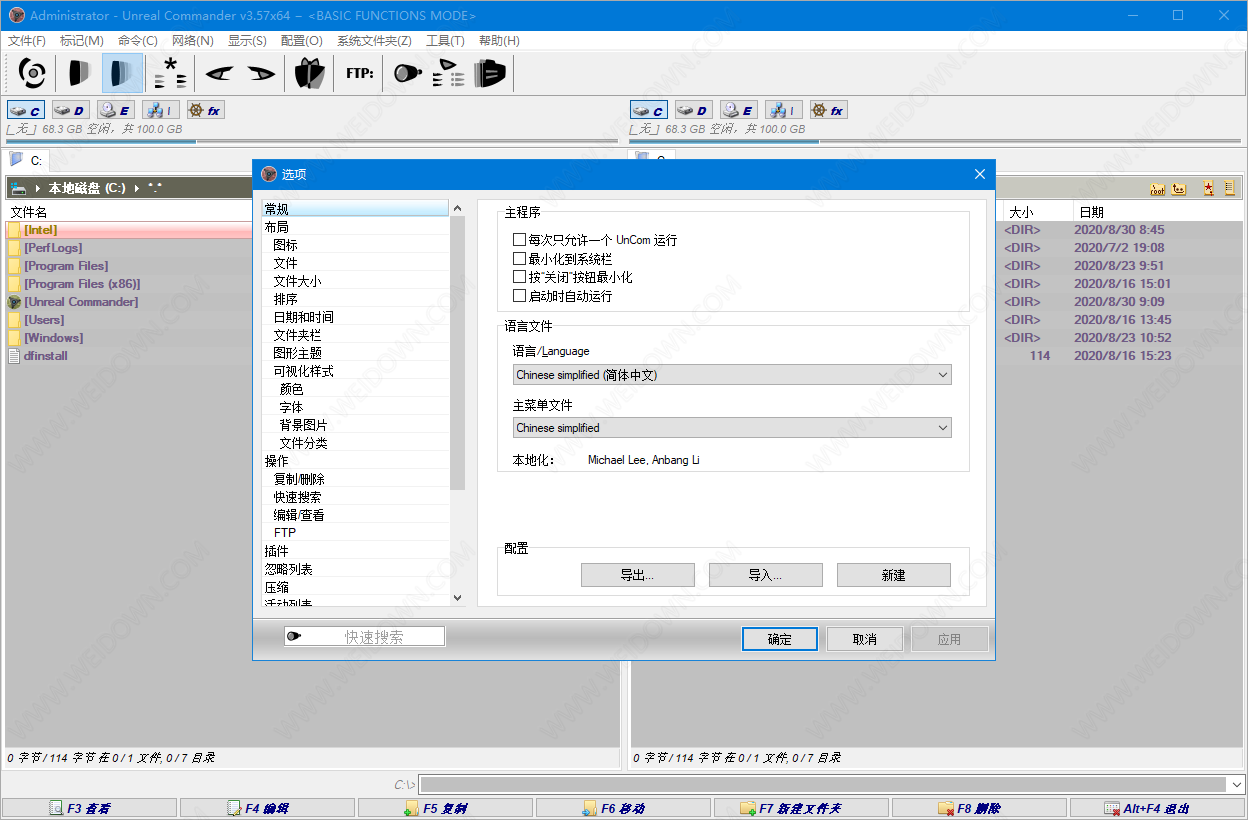Select drive E in right panel
Image resolution: width=1248 pixels, height=820 pixels.
click(738, 110)
